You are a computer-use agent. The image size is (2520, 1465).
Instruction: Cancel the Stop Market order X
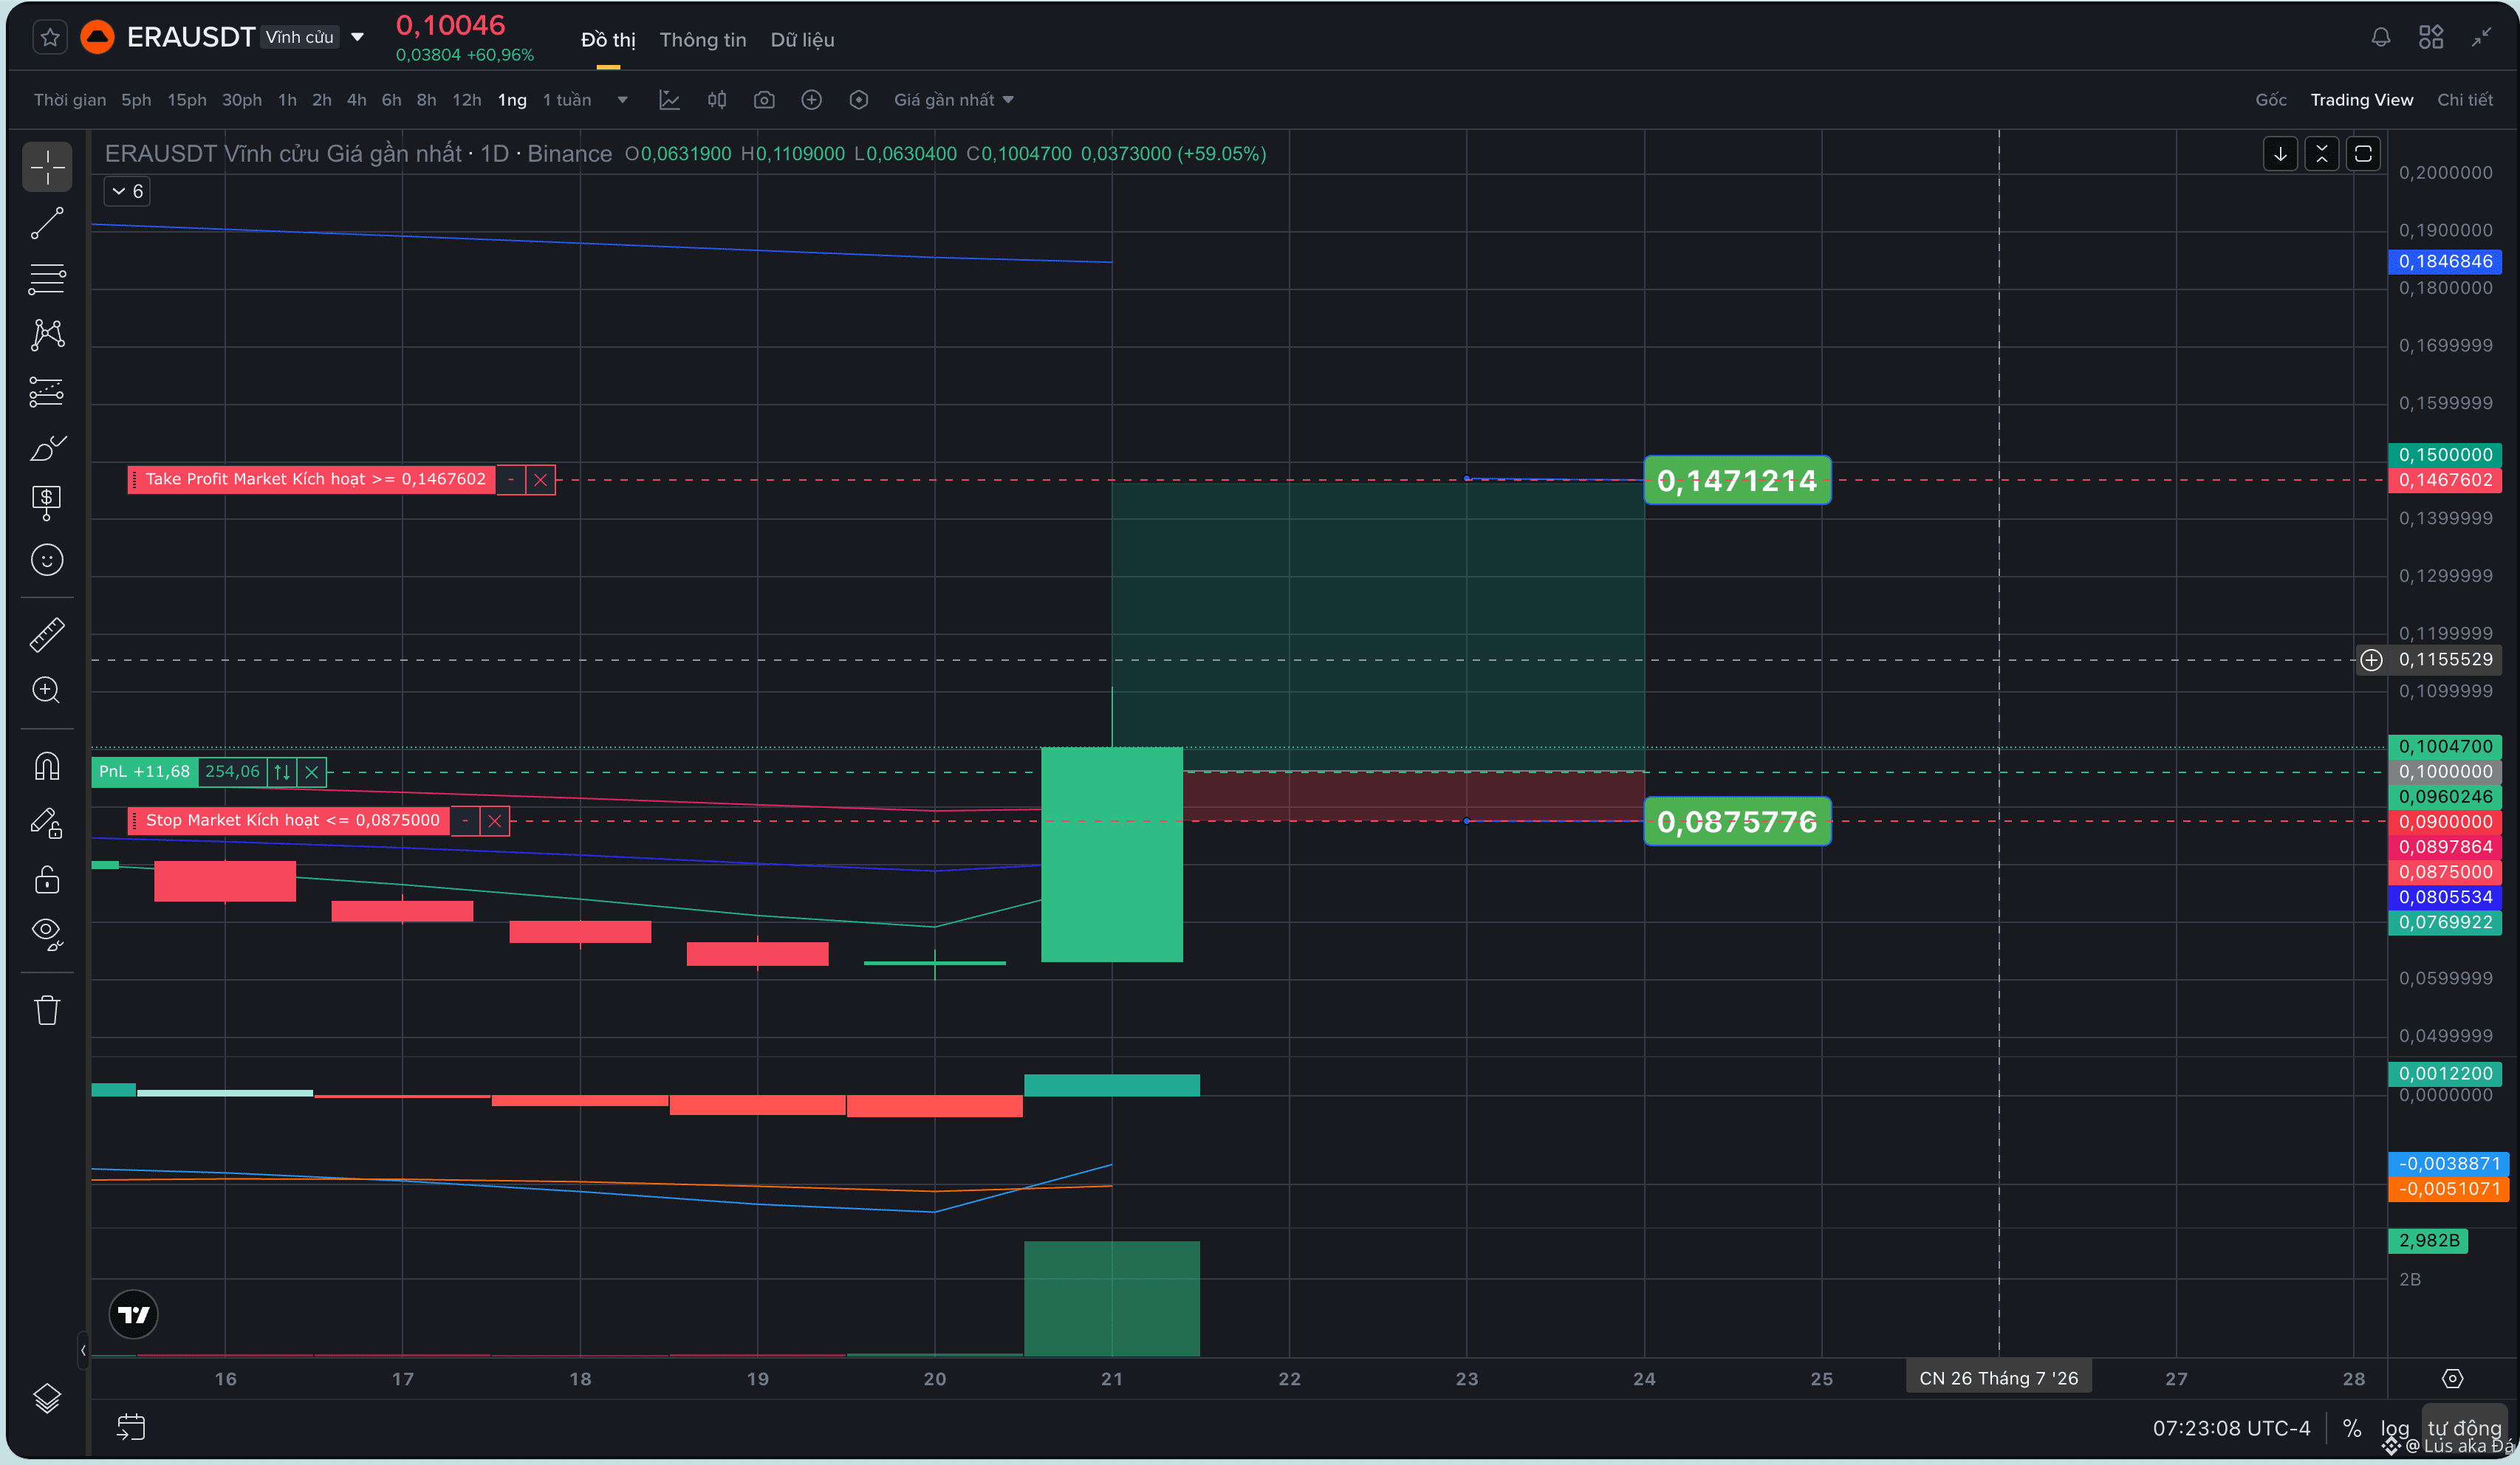click(x=494, y=821)
